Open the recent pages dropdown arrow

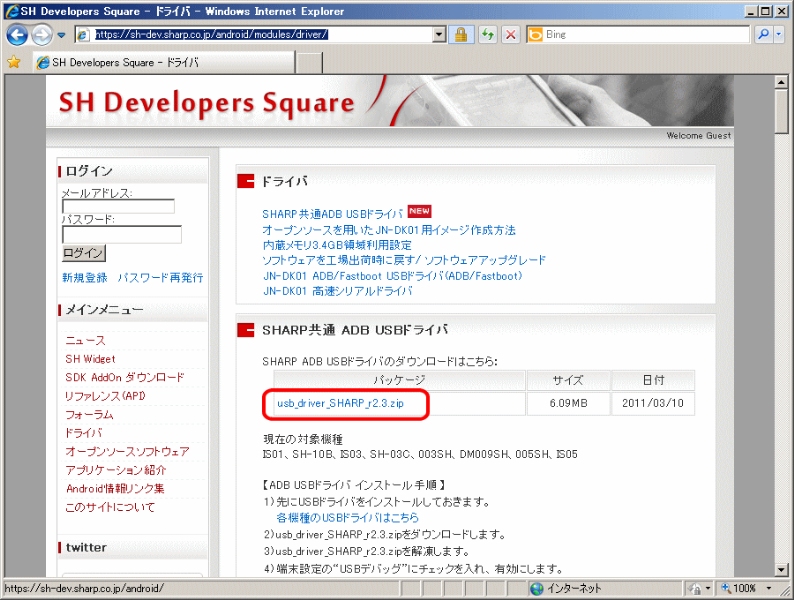click(x=61, y=35)
